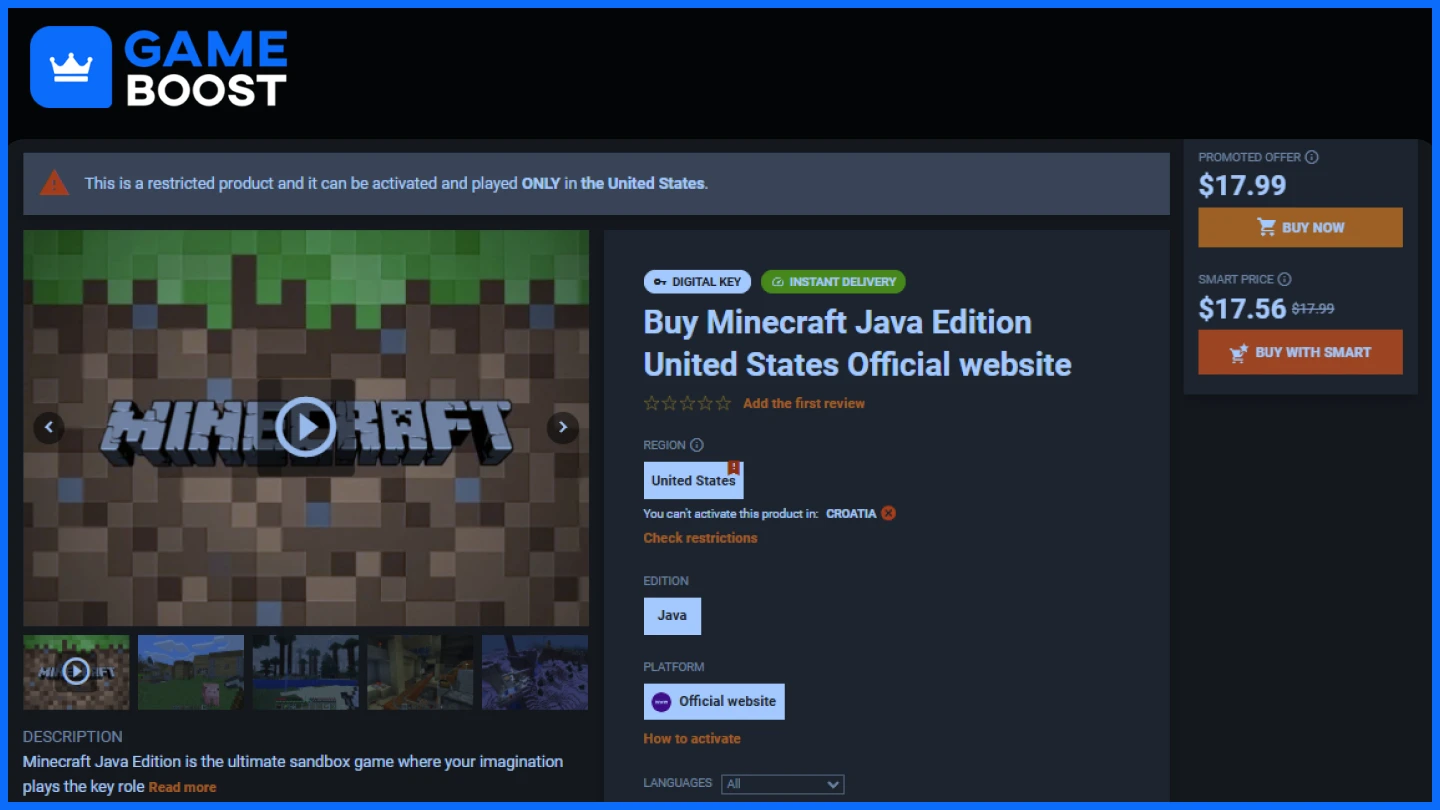Select the fourth gallery thumbnail
The height and width of the screenshot is (810, 1440).
(420, 672)
